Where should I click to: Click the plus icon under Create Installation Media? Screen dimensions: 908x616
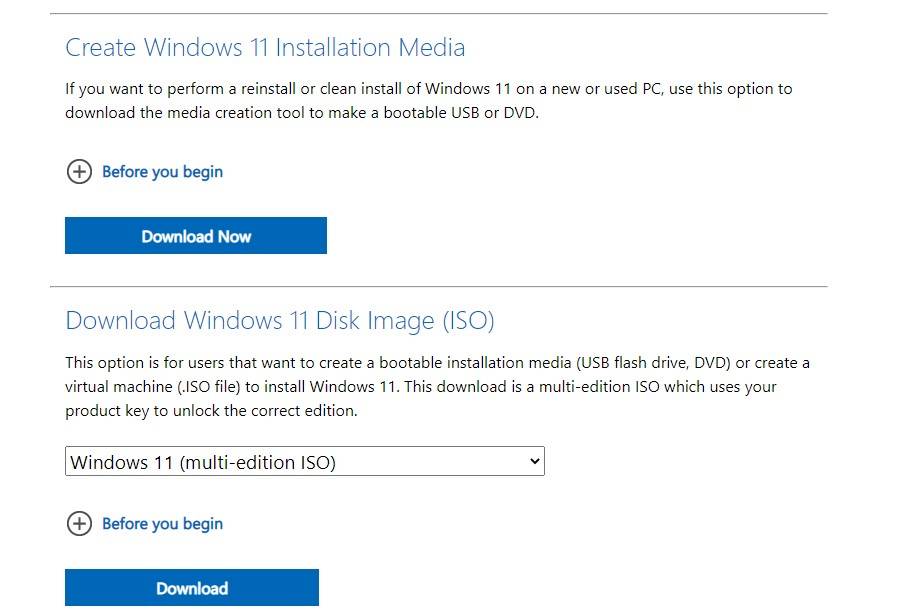pyautogui.click(x=78, y=172)
